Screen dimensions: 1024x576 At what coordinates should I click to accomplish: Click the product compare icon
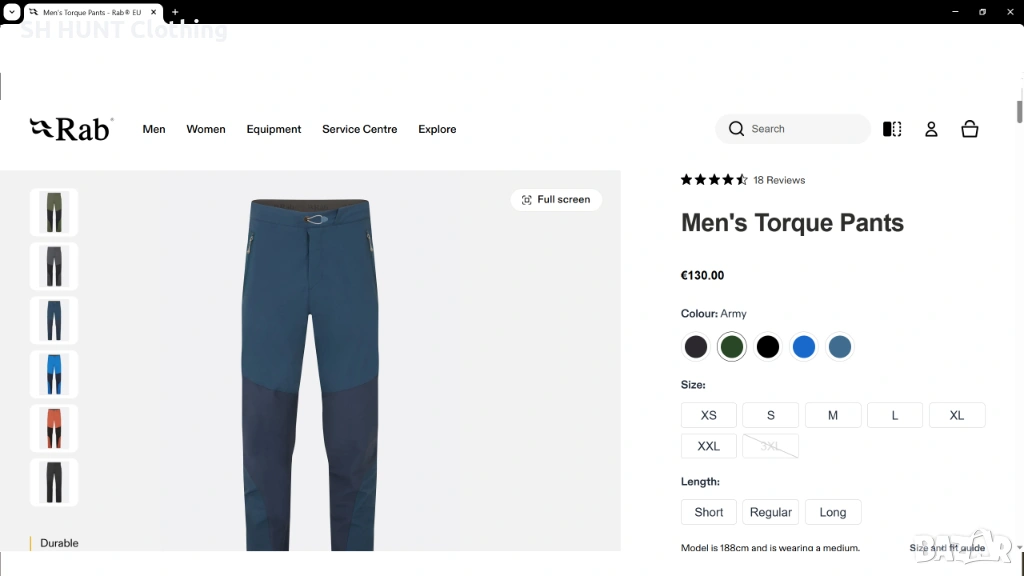[x=892, y=129]
